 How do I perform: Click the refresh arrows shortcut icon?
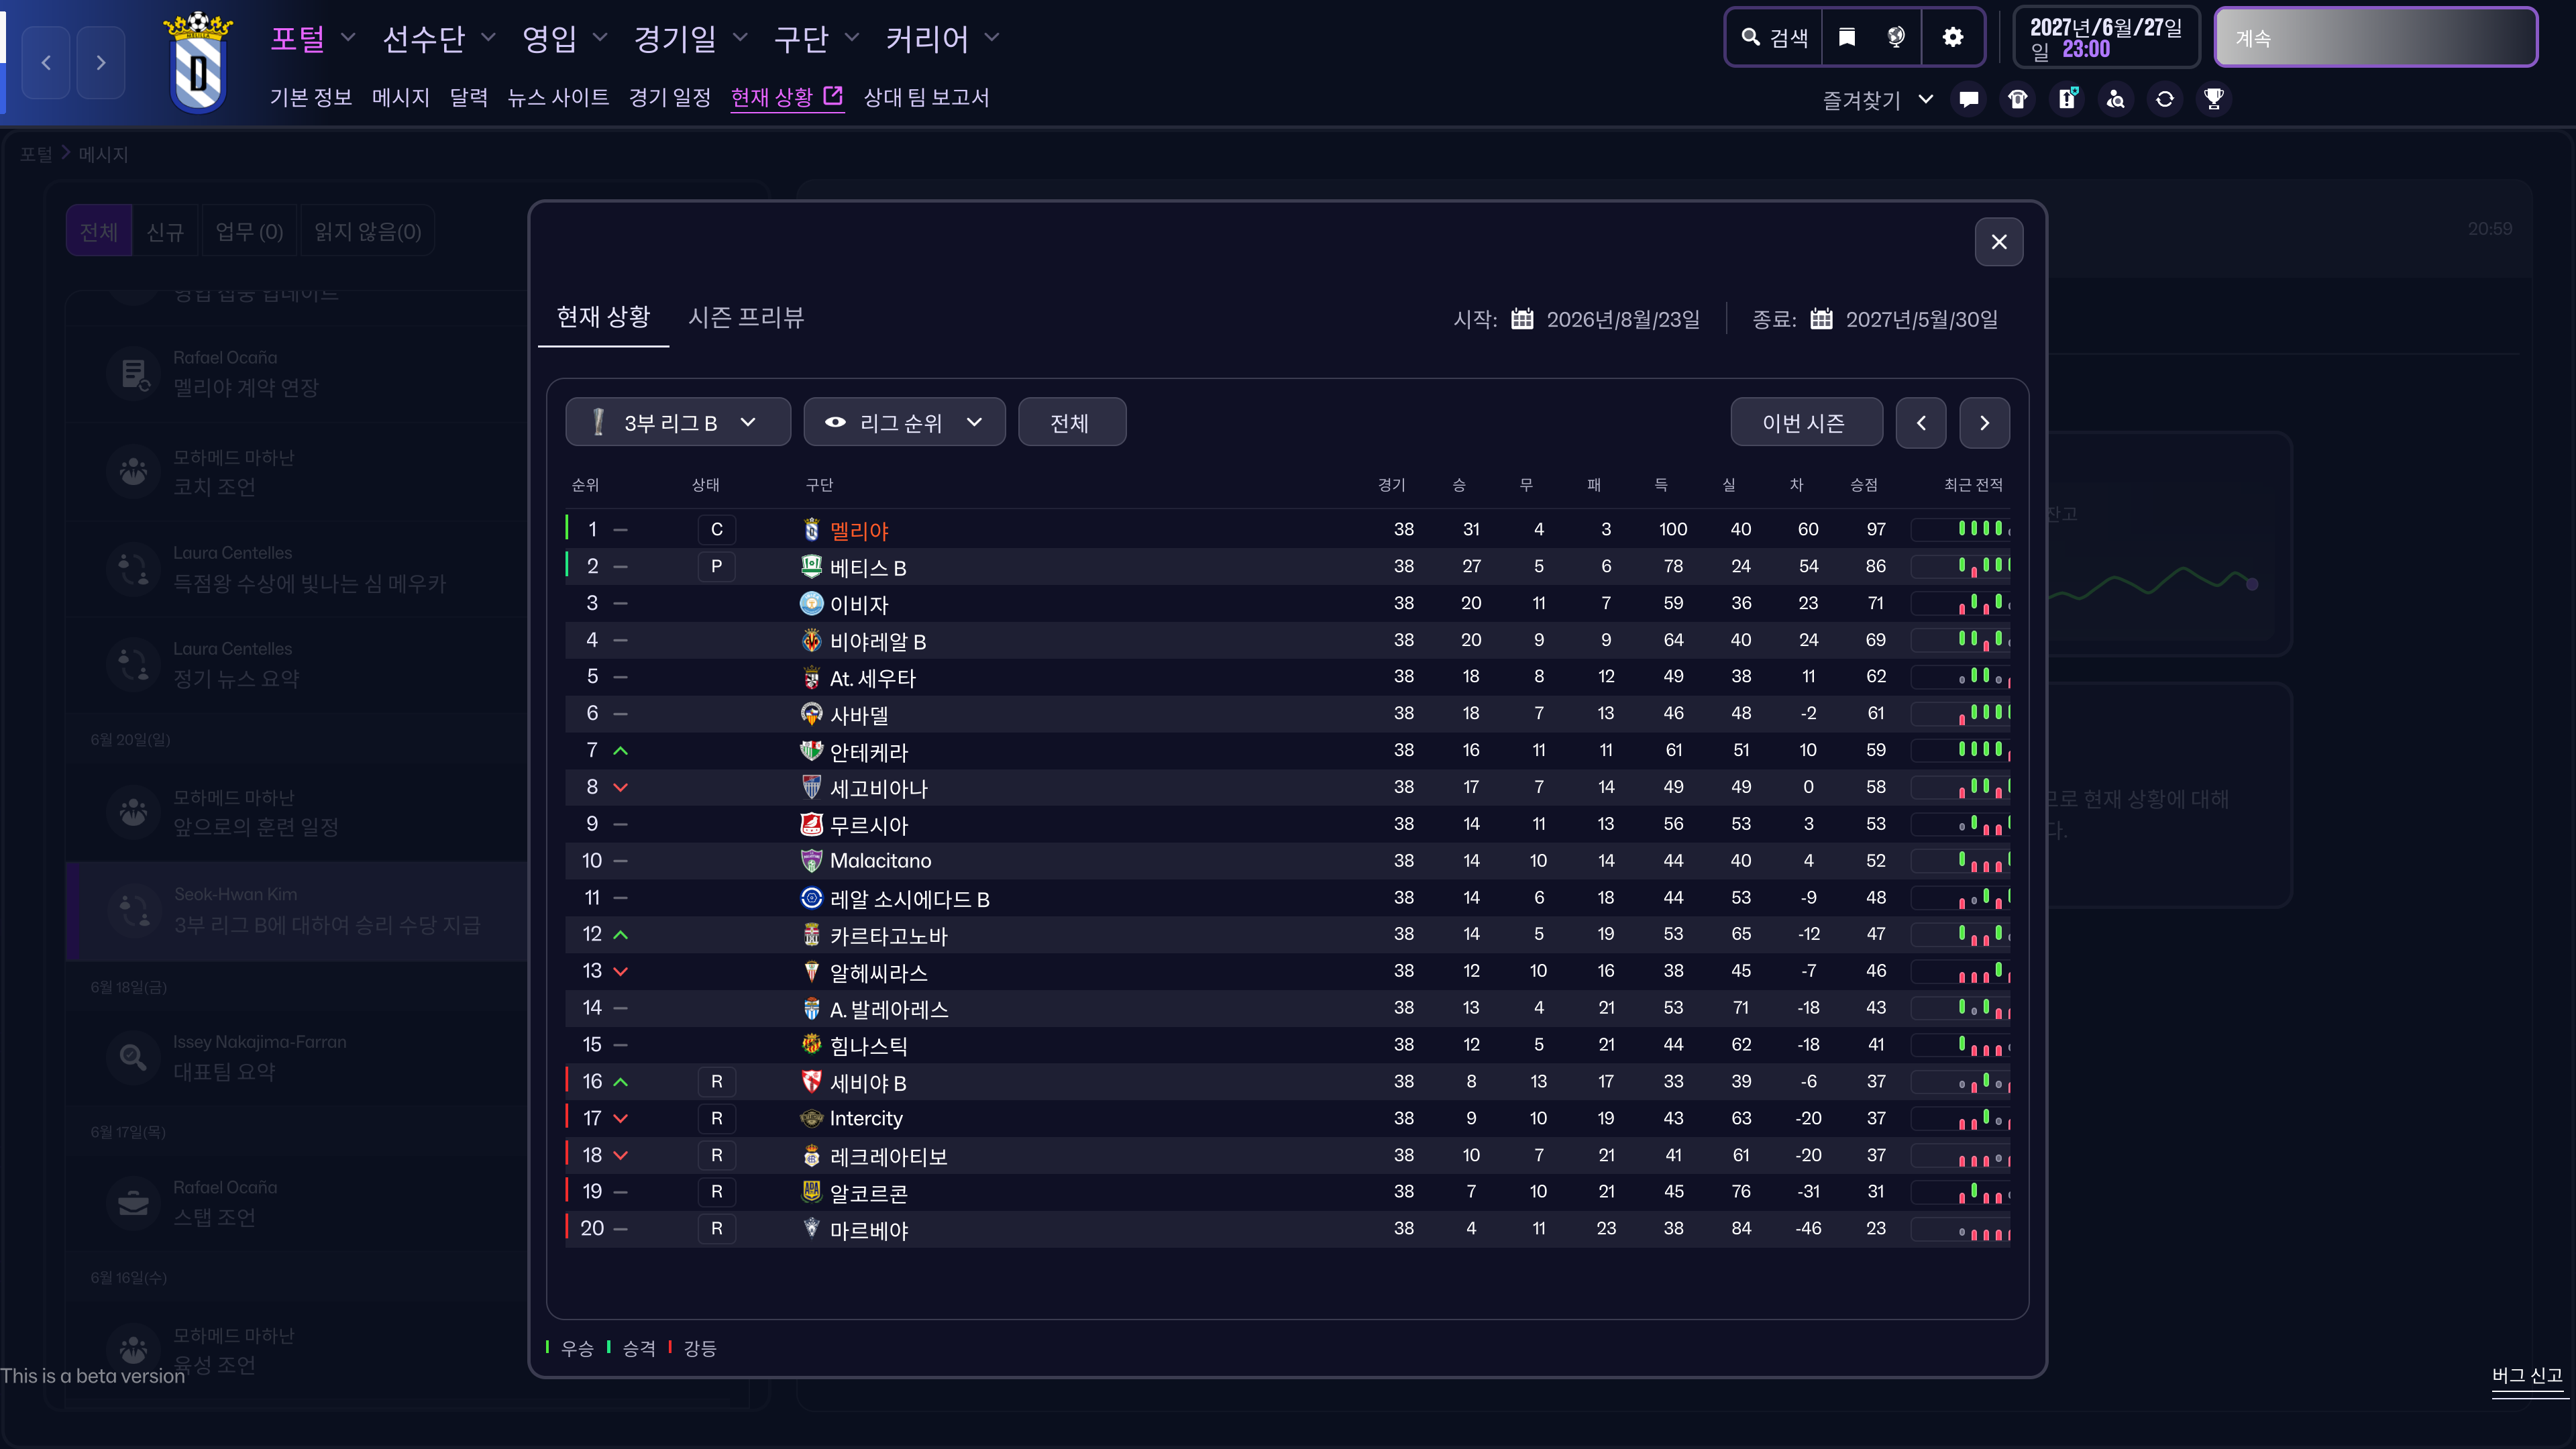2164,99
